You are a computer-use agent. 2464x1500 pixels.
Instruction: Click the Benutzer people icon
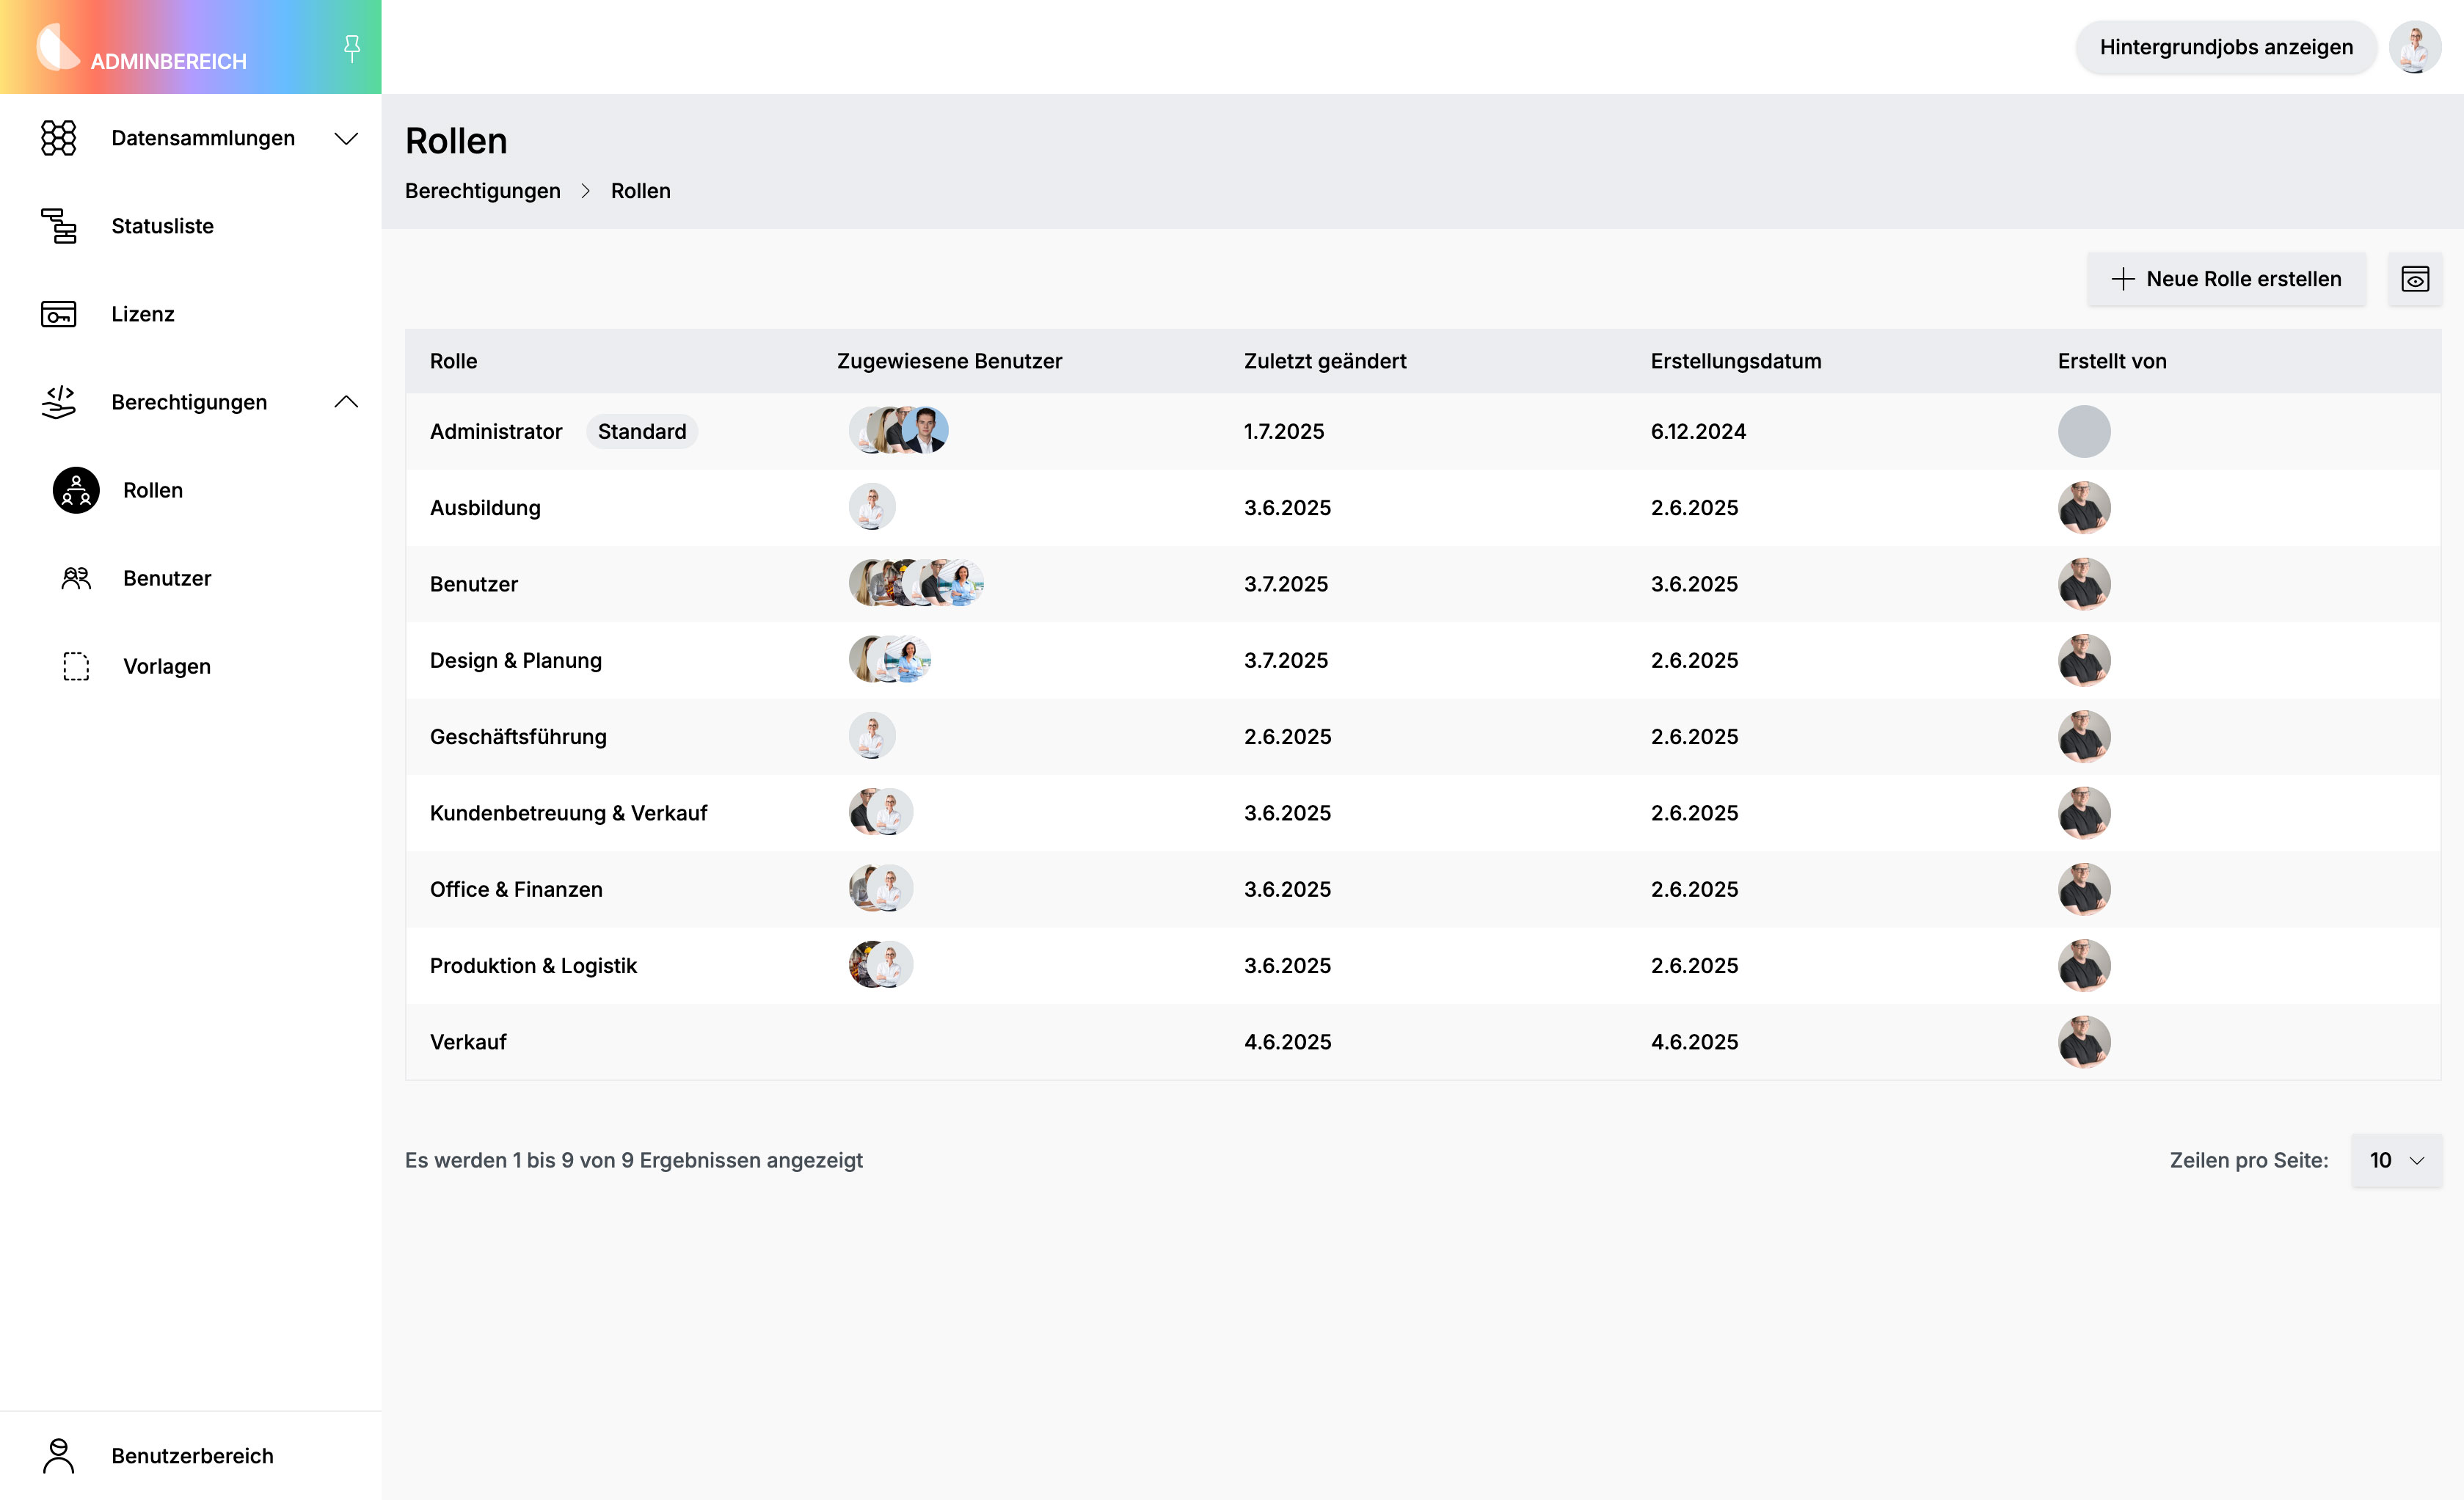click(76, 578)
